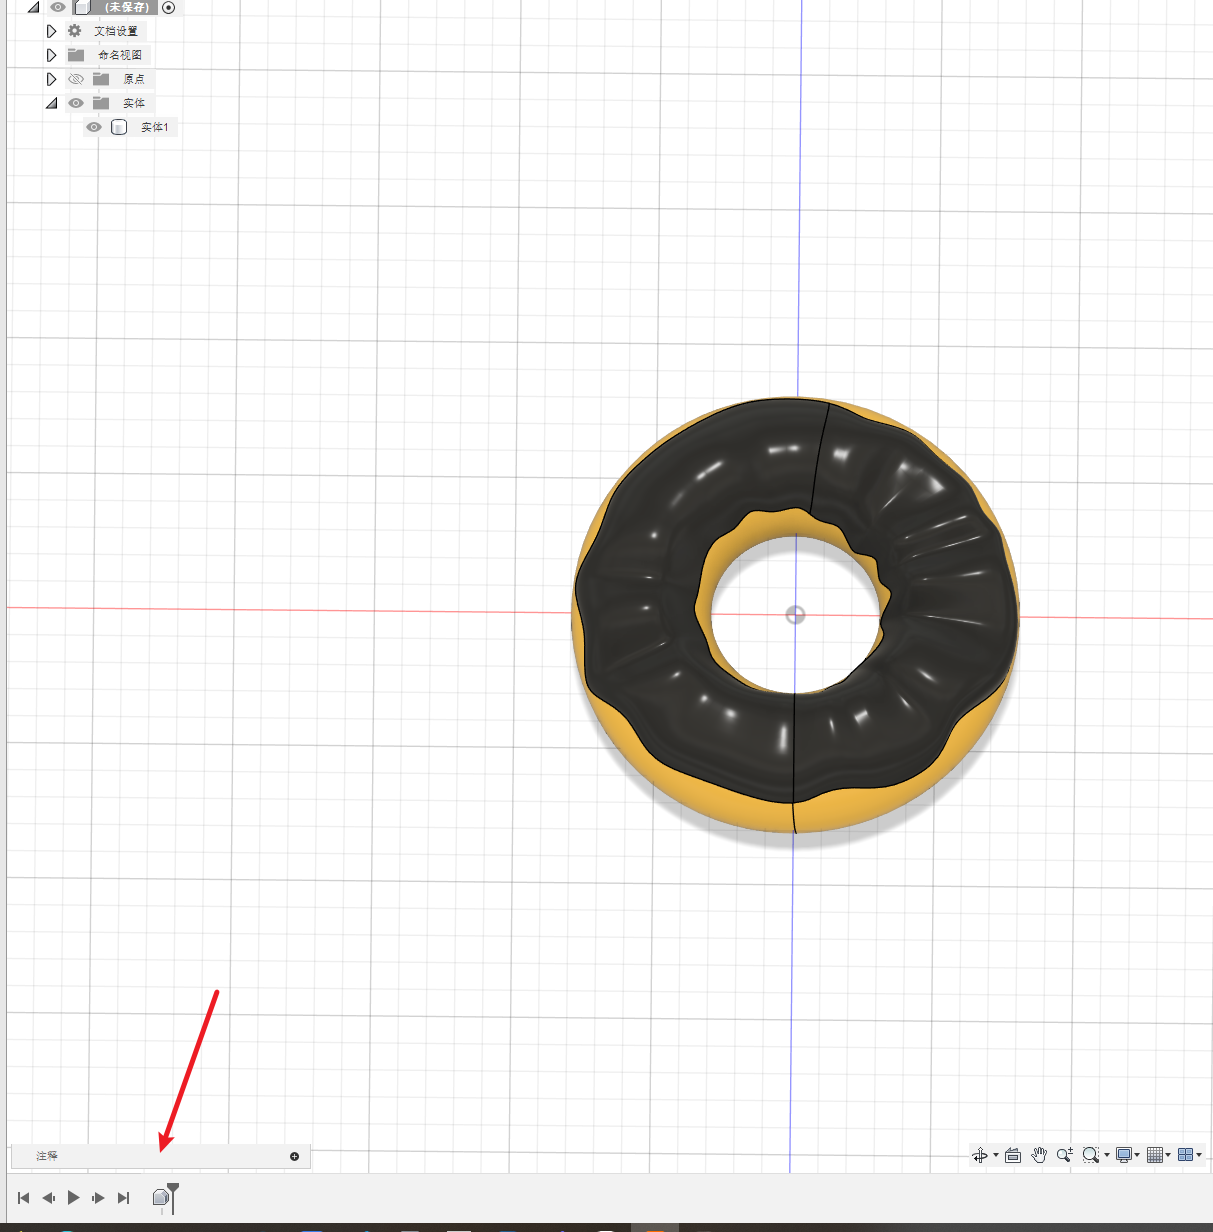Hide 实体1 using its eye icon
The width and height of the screenshot is (1213, 1232).
(x=94, y=127)
